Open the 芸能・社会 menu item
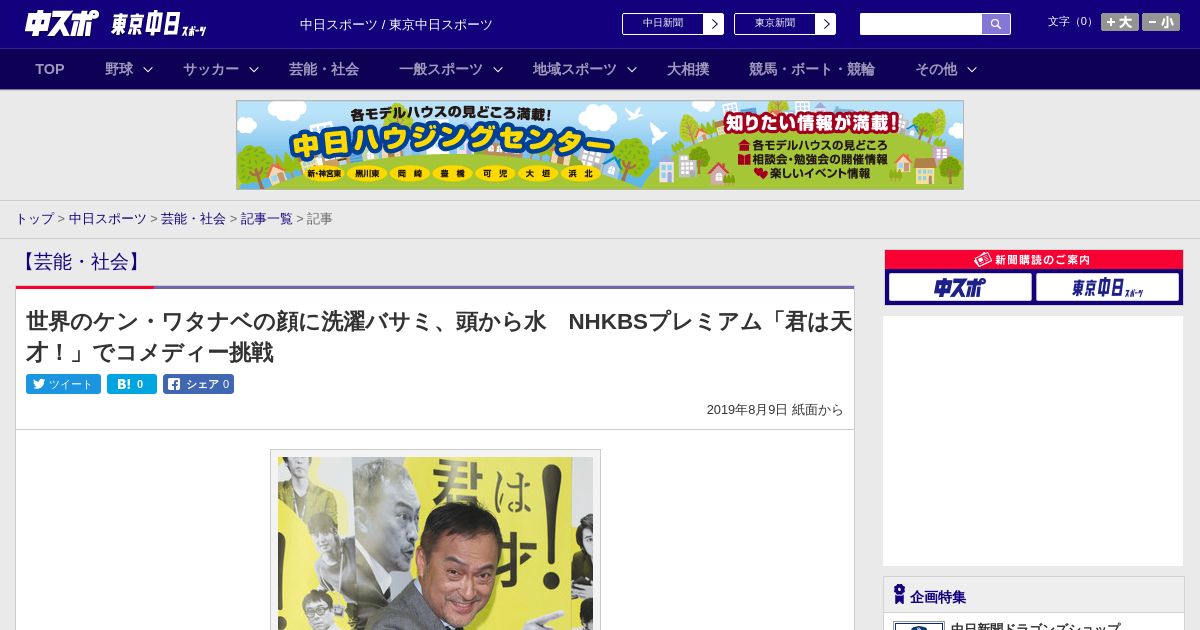 [x=324, y=69]
